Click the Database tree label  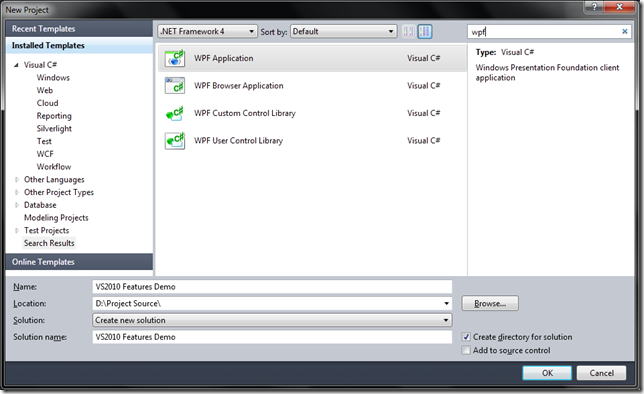pos(40,205)
